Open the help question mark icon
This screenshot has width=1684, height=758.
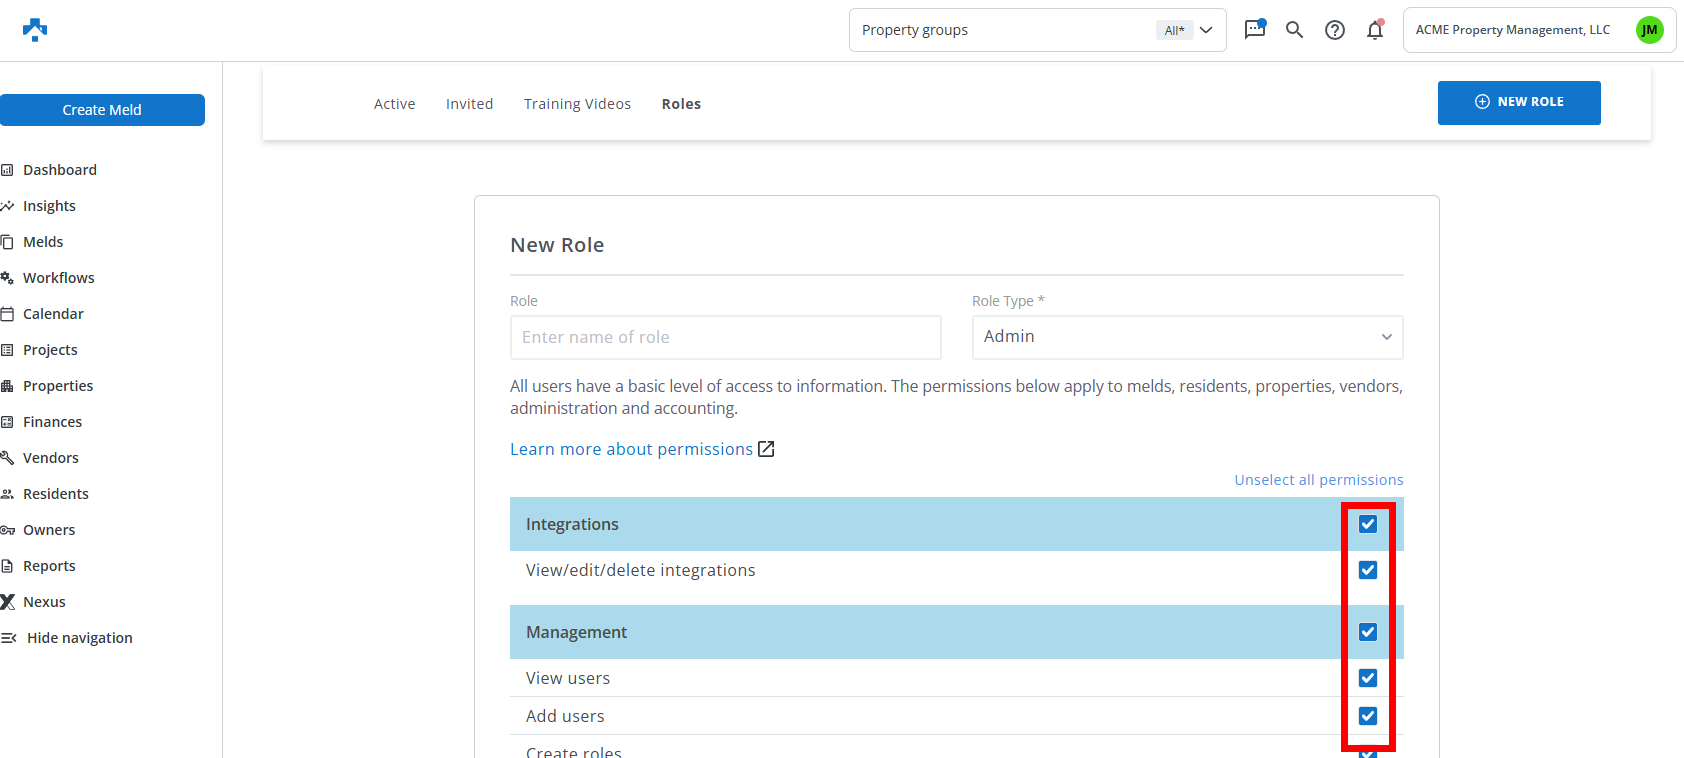pyautogui.click(x=1334, y=30)
